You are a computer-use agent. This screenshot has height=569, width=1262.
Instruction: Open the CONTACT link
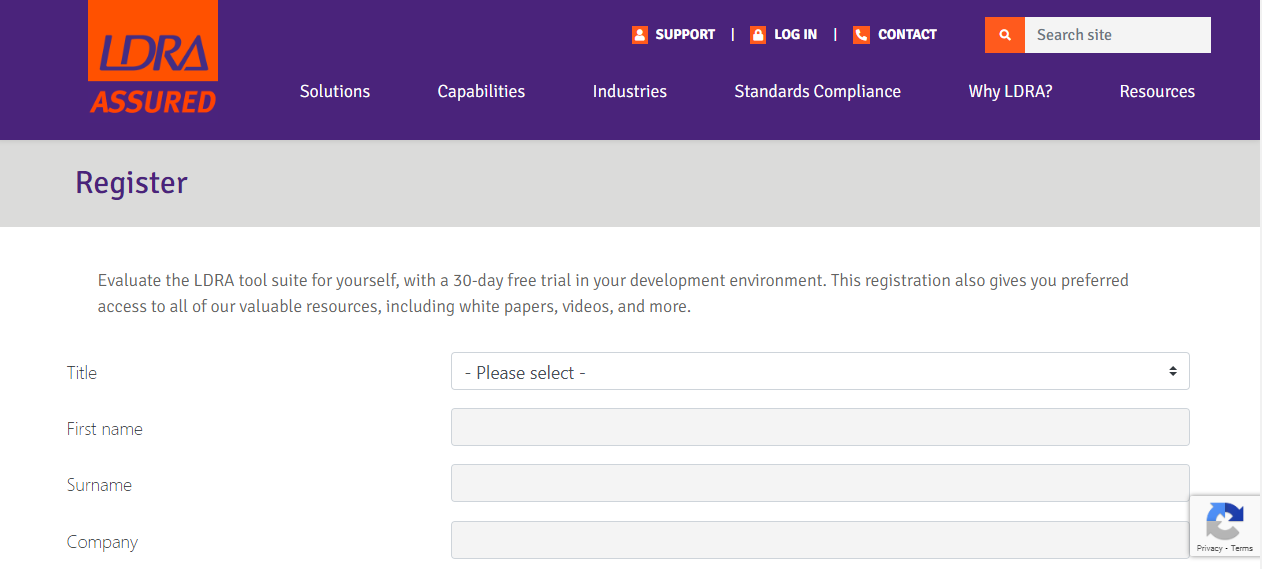point(907,35)
